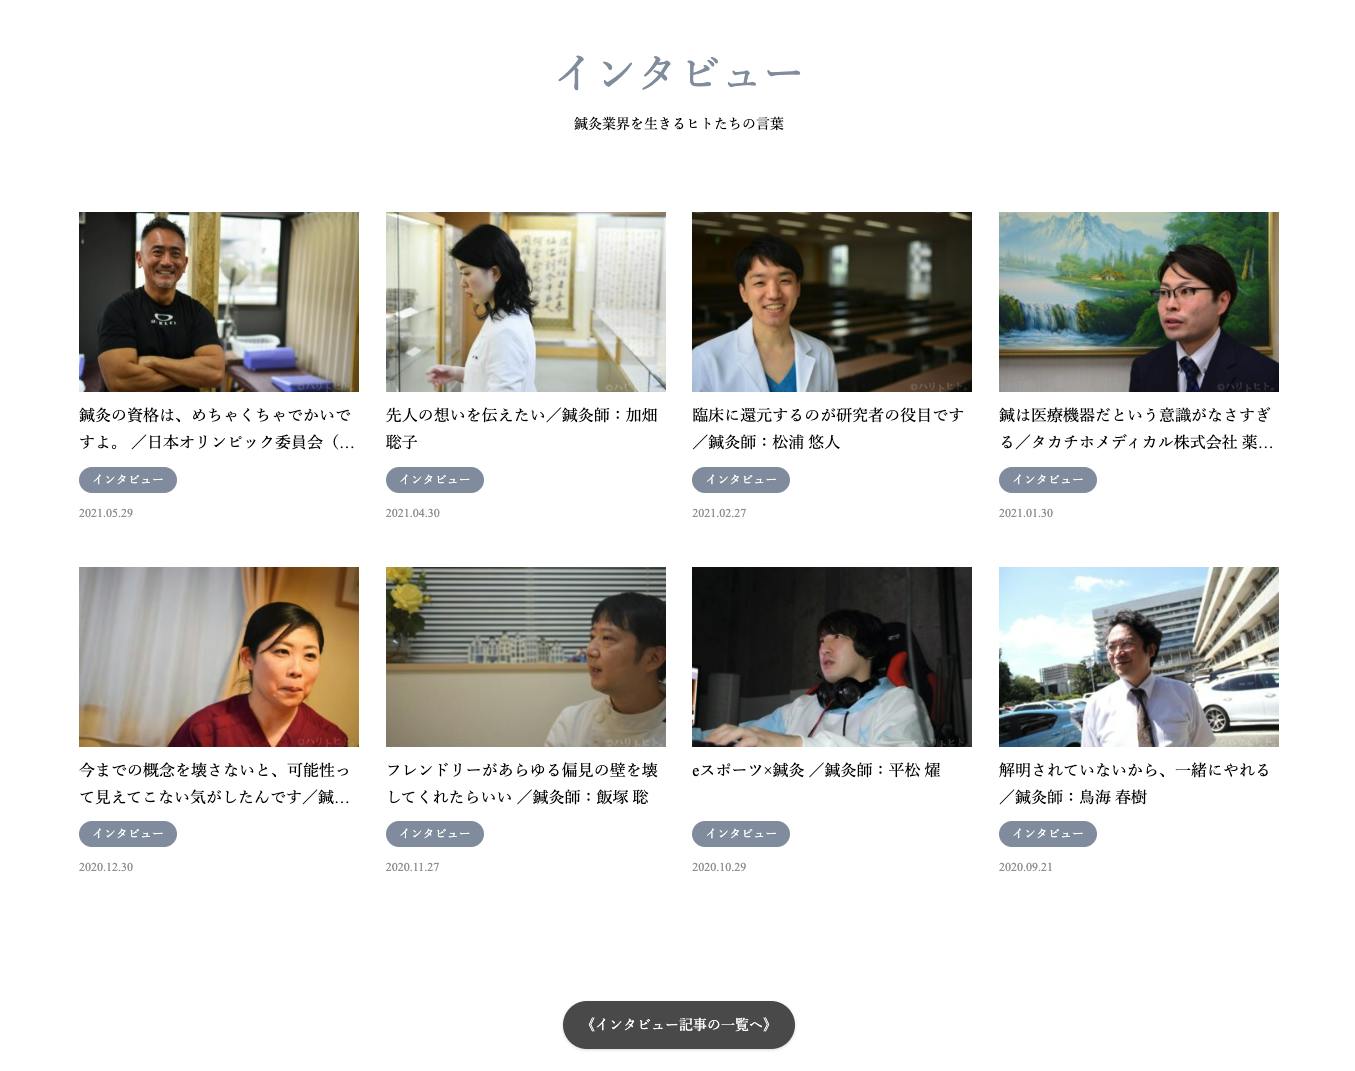Open article 鍼灸の資格は、めちゃくちゃでかいですよ
Screen dimensions: 1355x1071
point(217,428)
